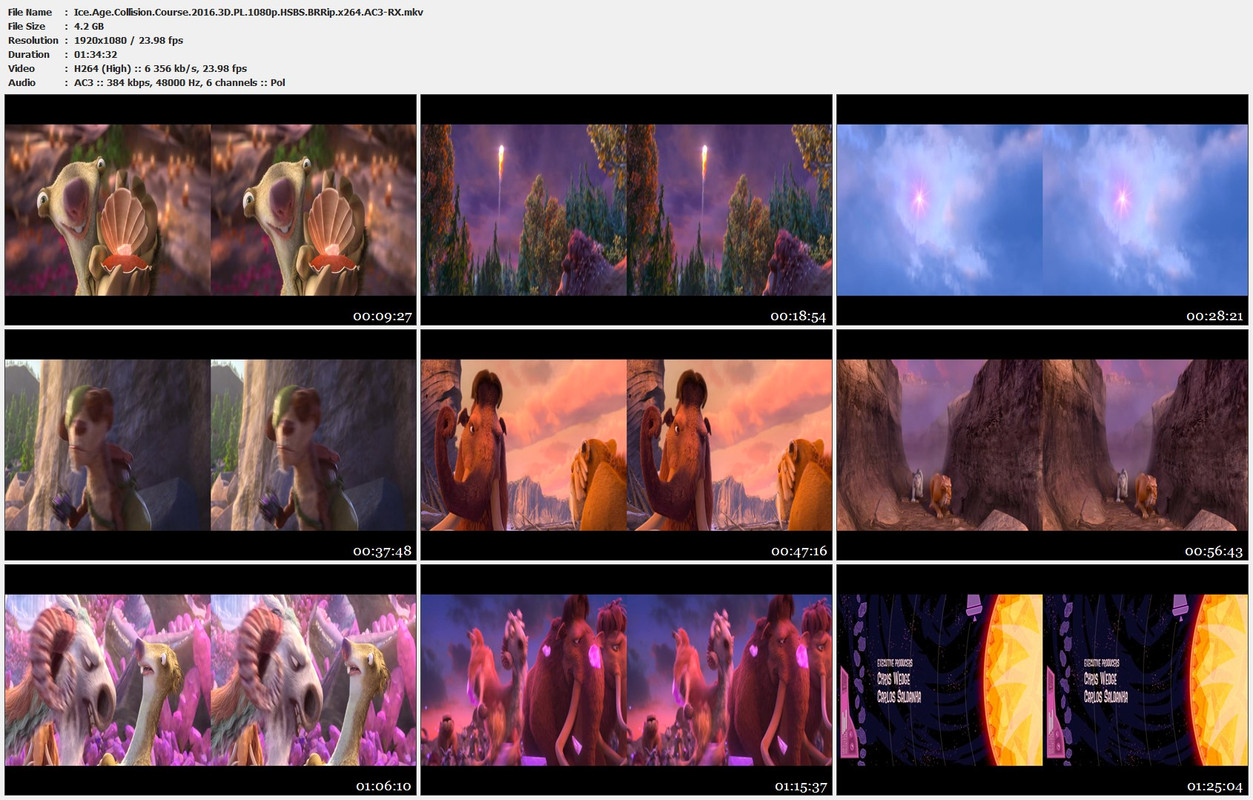
Task: Click the credits thumbnail stamped 01:25:04
Action: tap(1043, 680)
